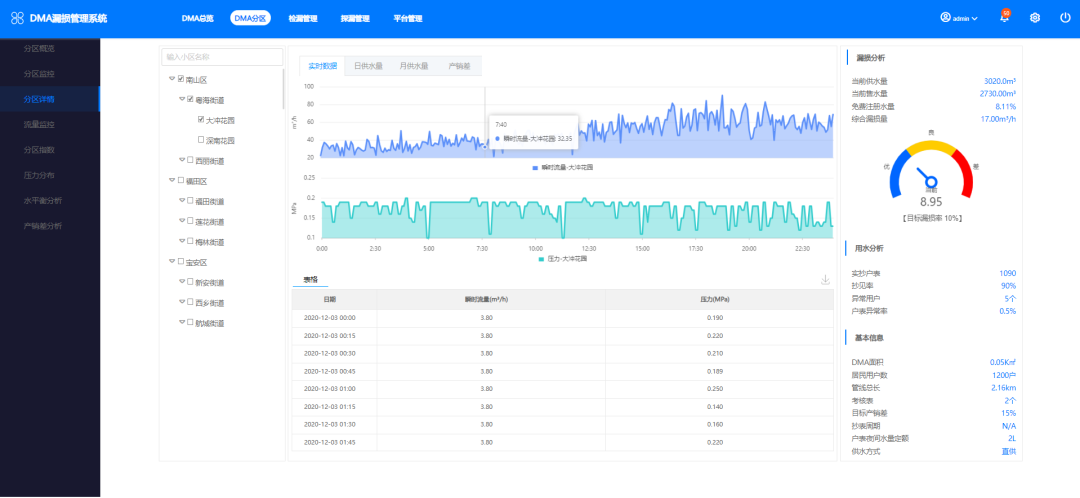Select DMA分区 top navigation item
This screenshot has height=498, width=1080.
pyautogui.click(x=250, y=19)
